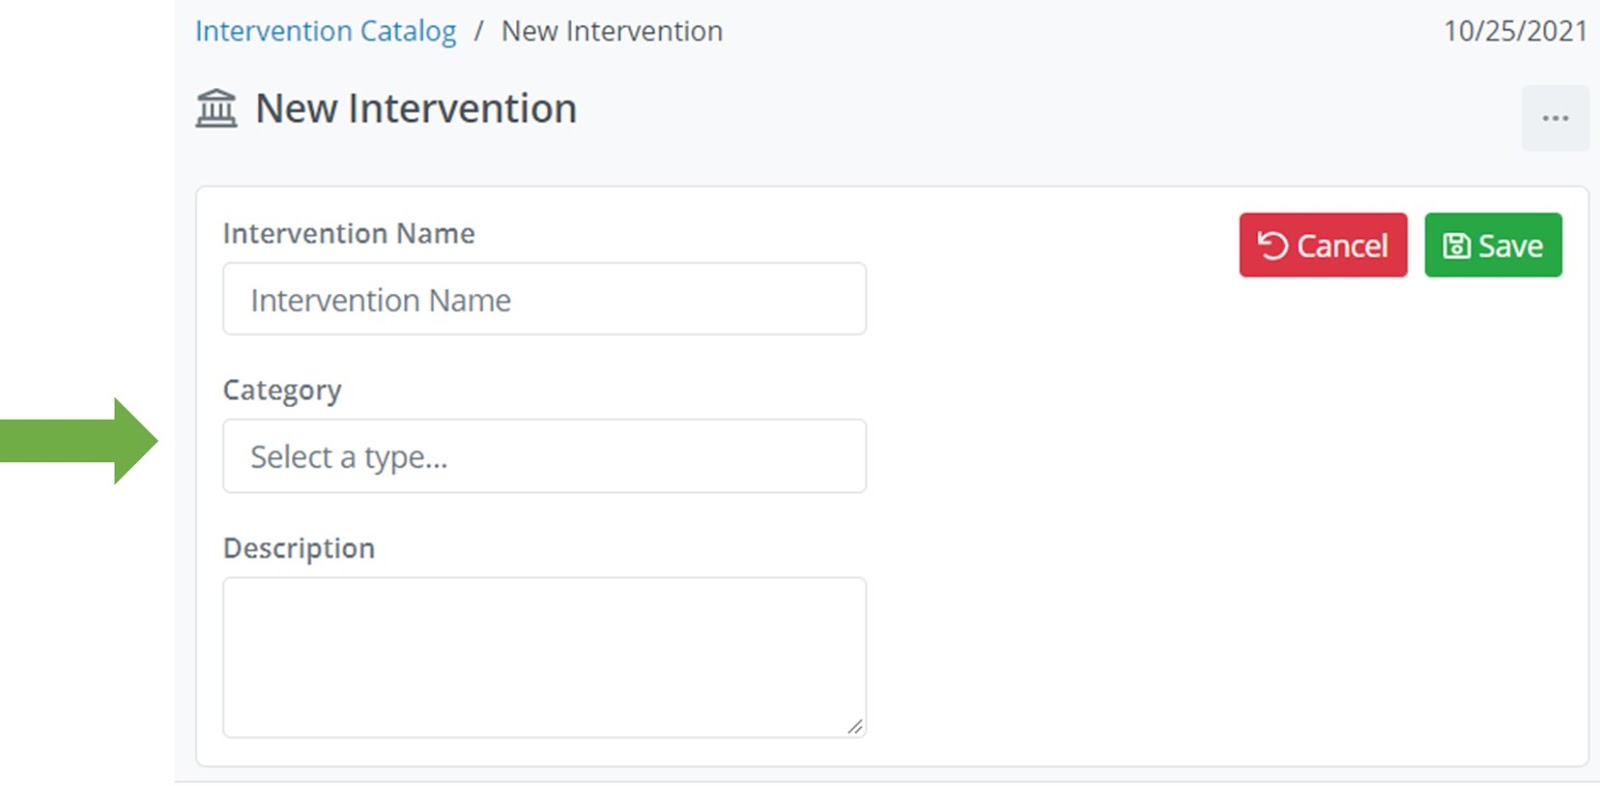
Task: Open the Intervention Catalog breadcrumb link
Action: [x=325, y=32]
